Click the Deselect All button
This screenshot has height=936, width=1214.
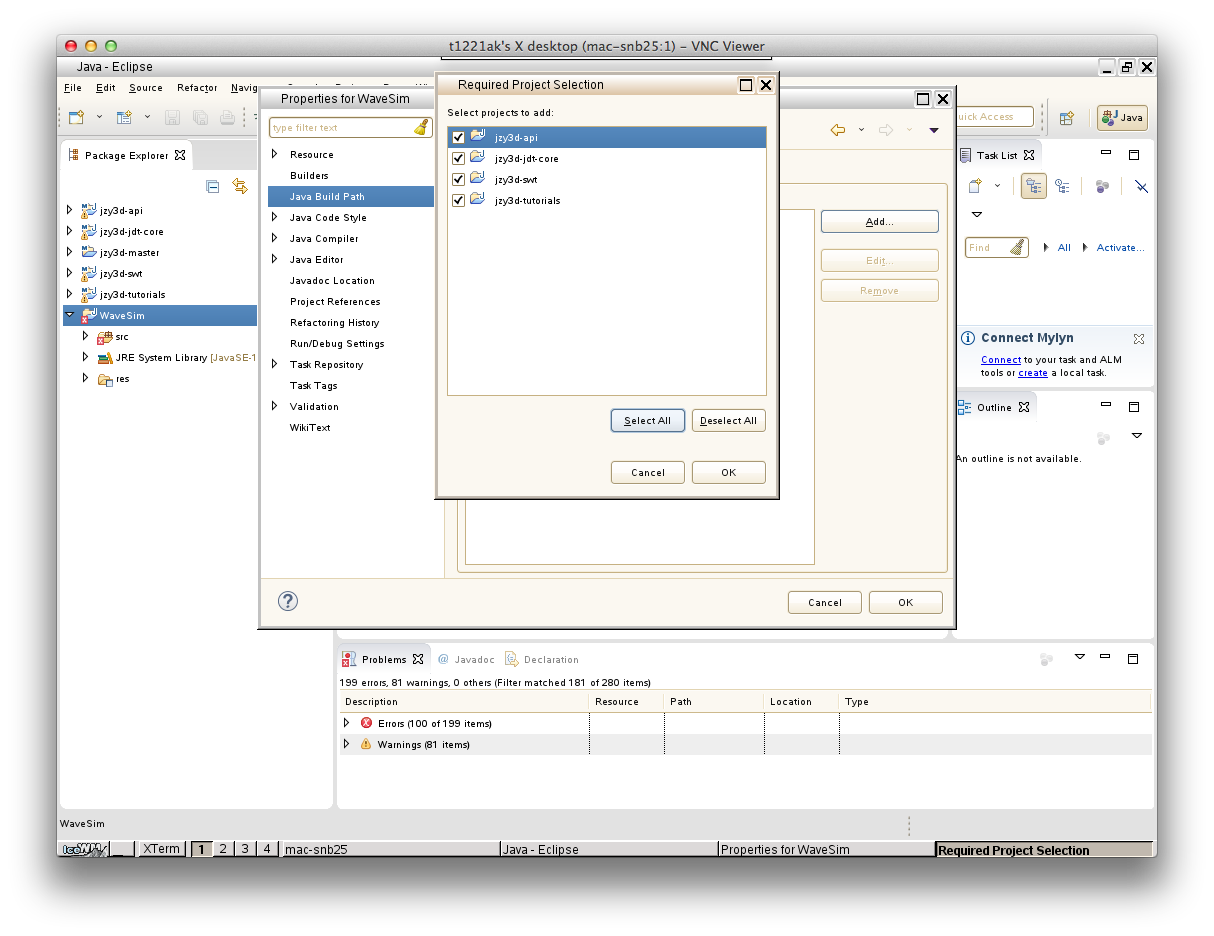[729, 420]
